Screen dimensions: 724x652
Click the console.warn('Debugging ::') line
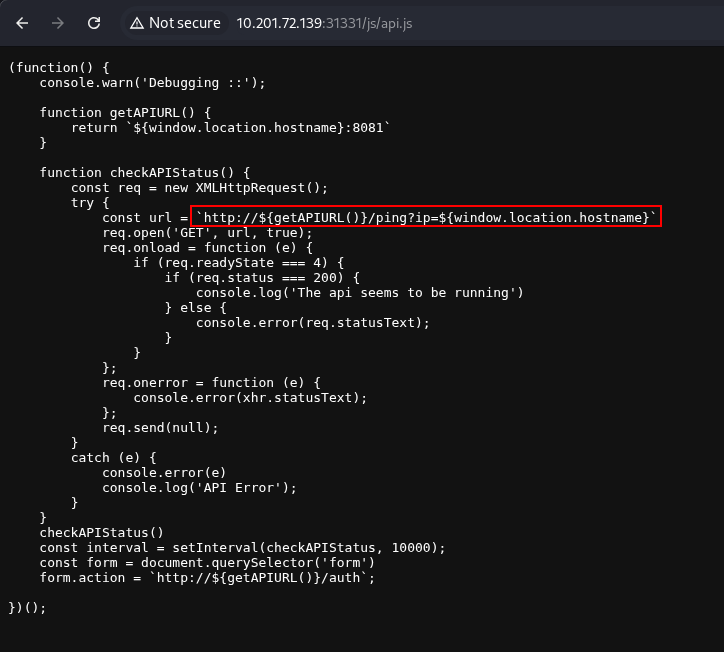click(x=152, y=82)
